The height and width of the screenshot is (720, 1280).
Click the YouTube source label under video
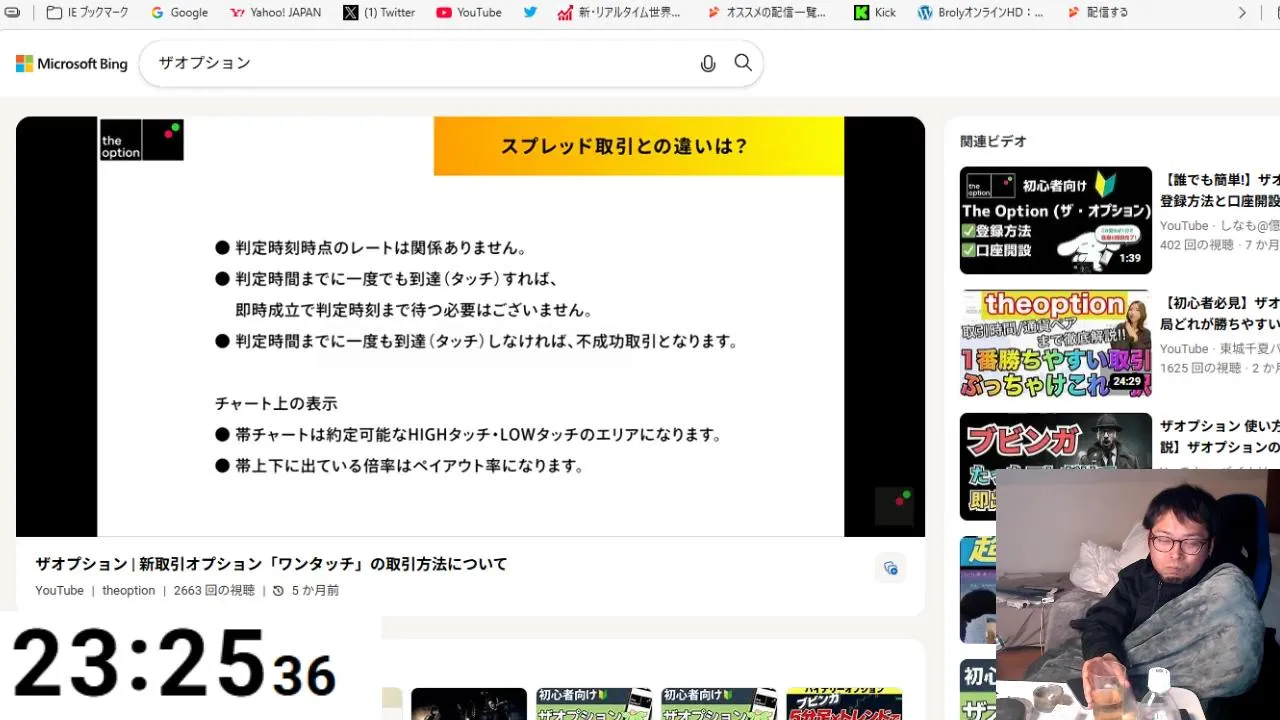tap(59, 591)
